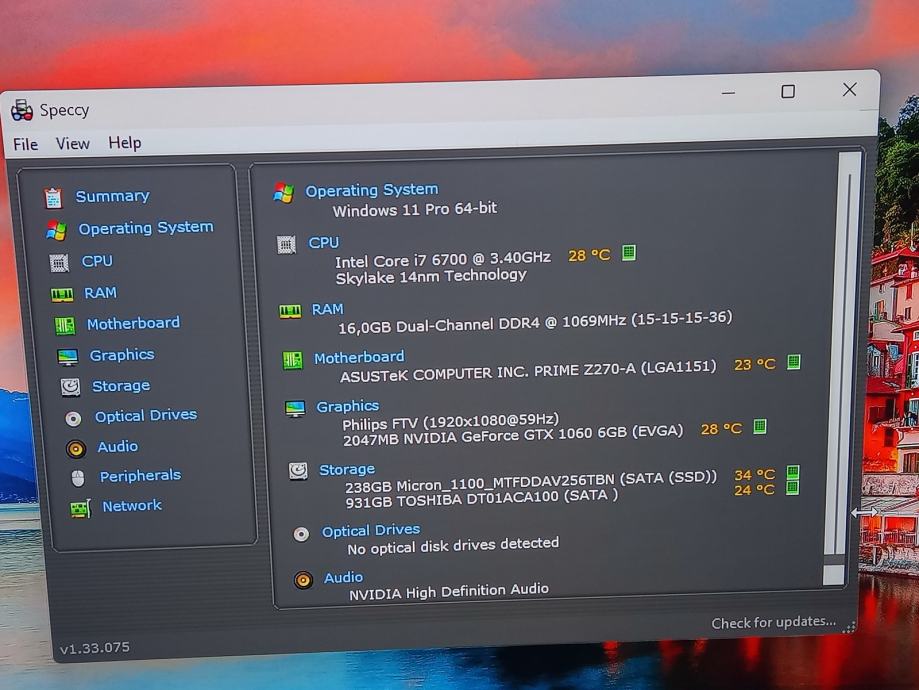Open the Help menu

point(125,143)
